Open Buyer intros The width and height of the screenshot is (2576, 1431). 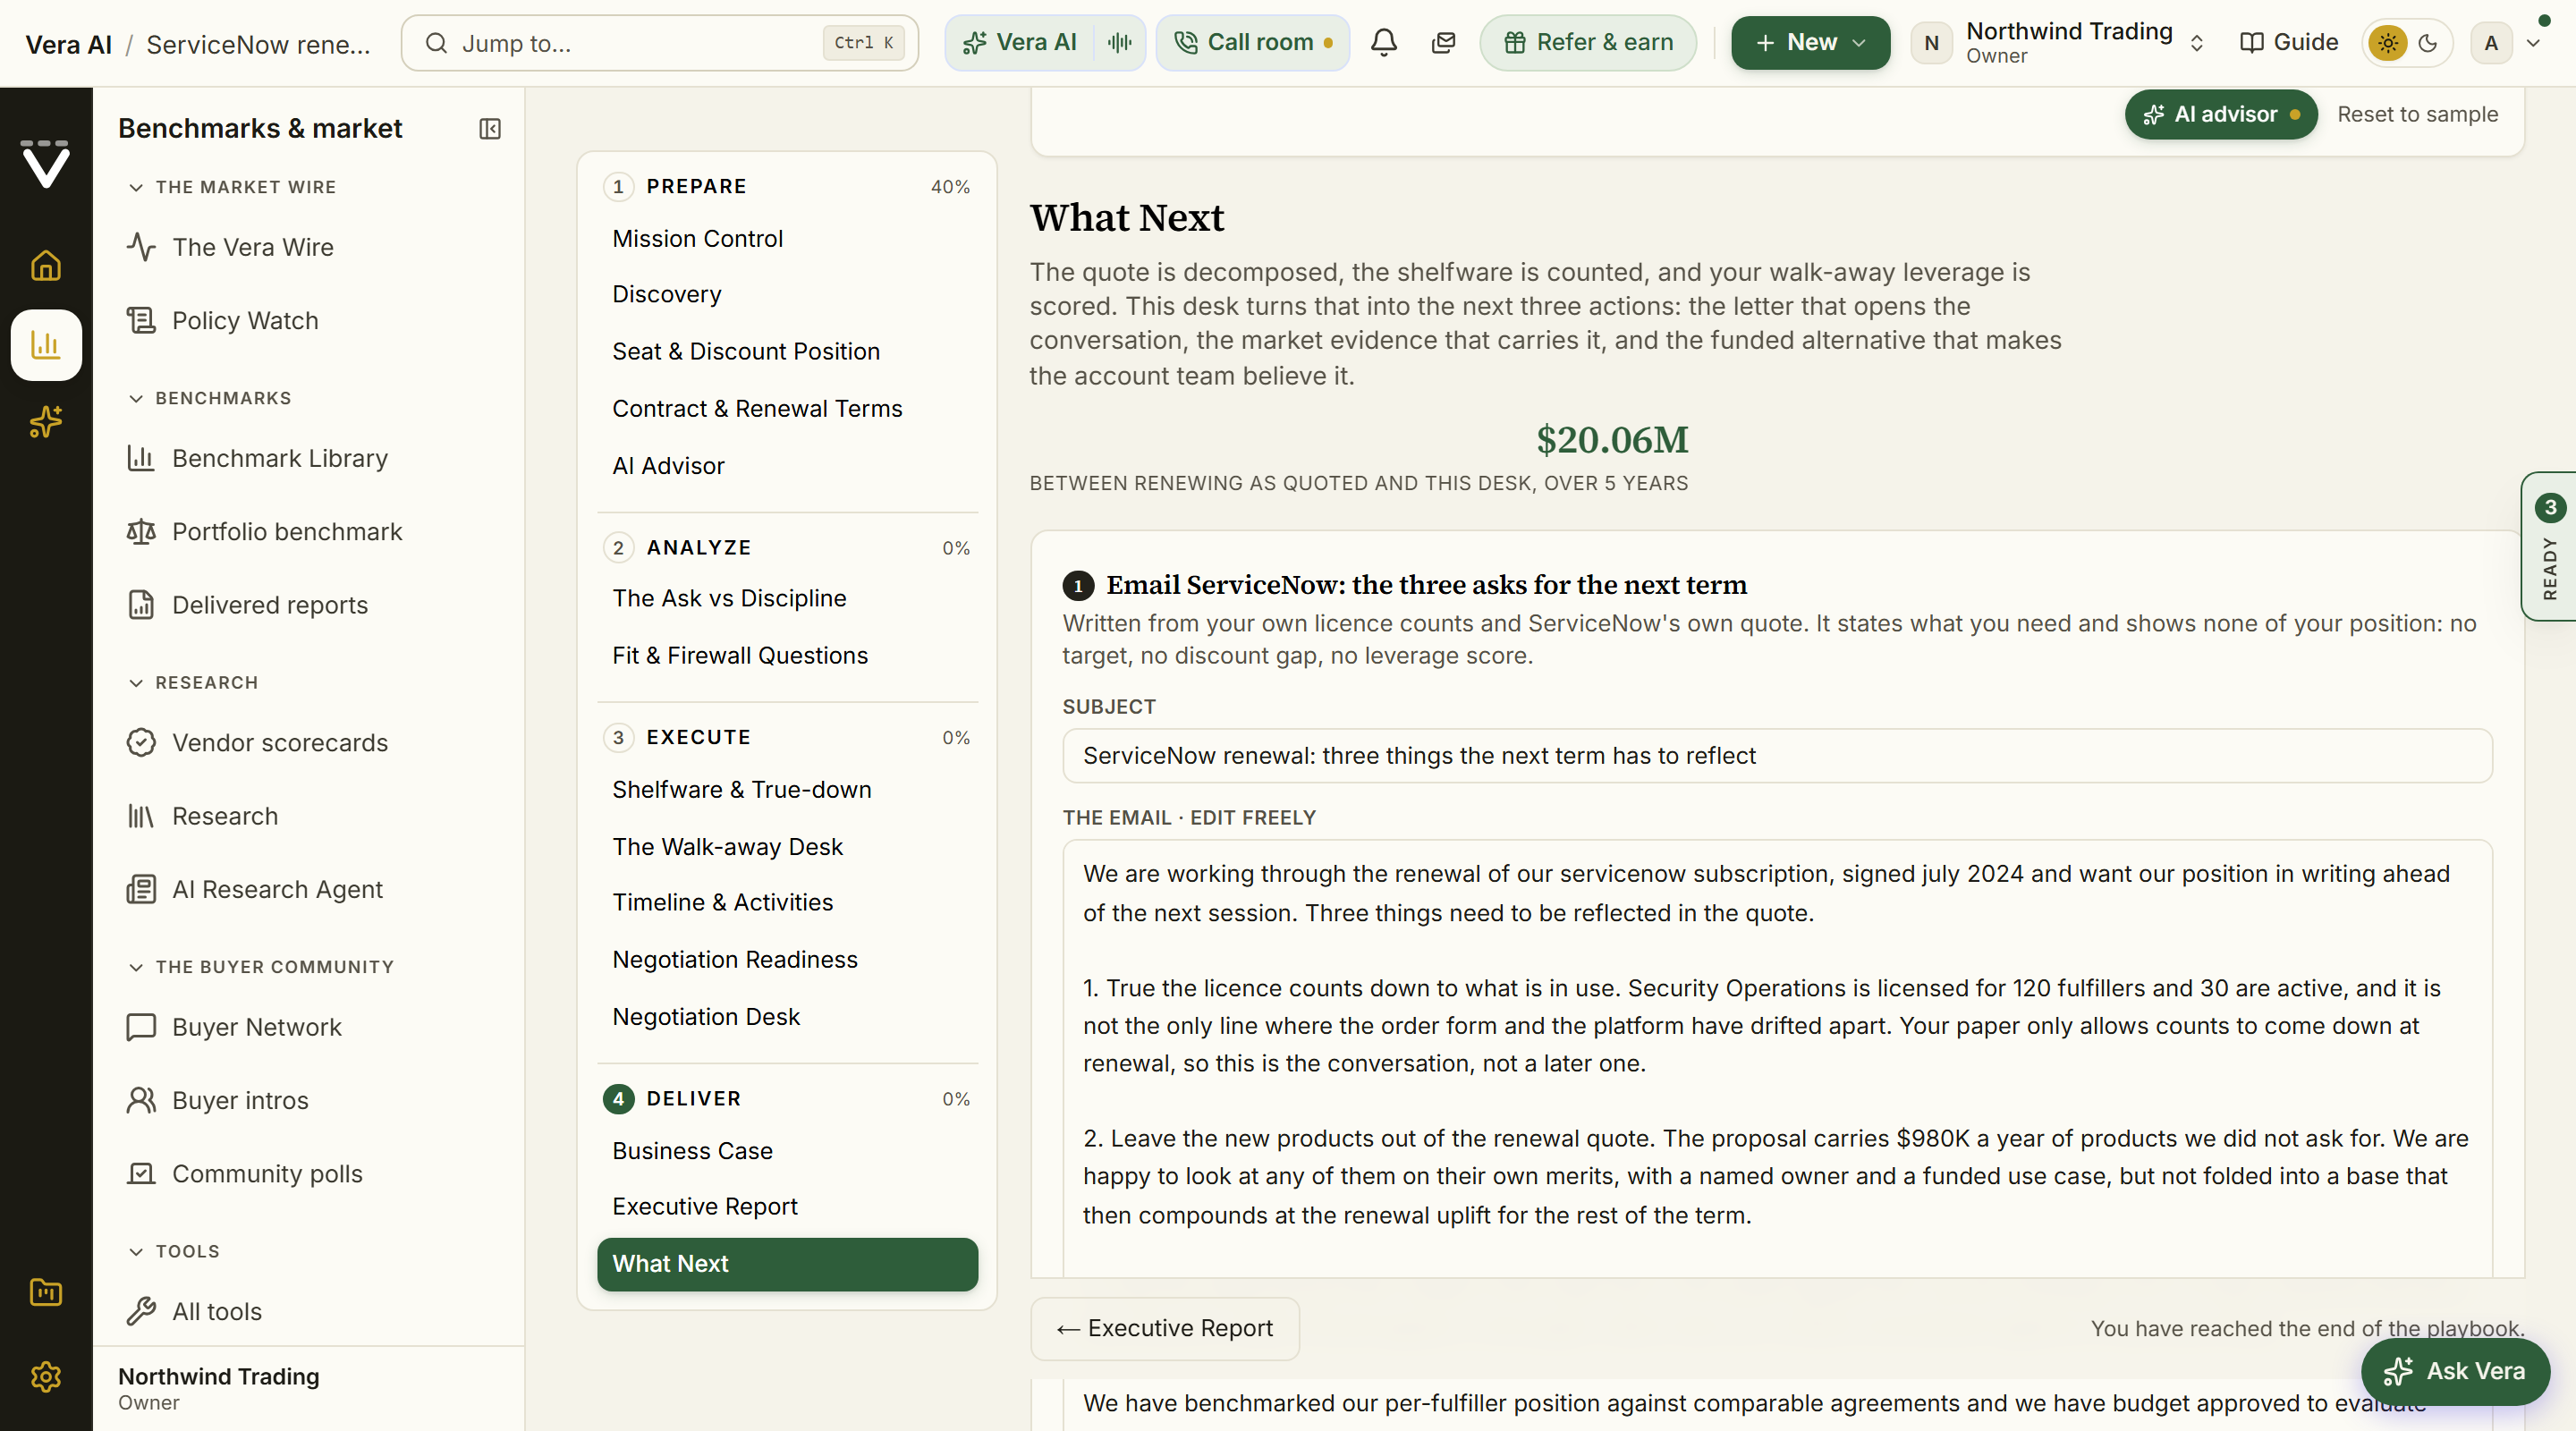click(240, 1100)
